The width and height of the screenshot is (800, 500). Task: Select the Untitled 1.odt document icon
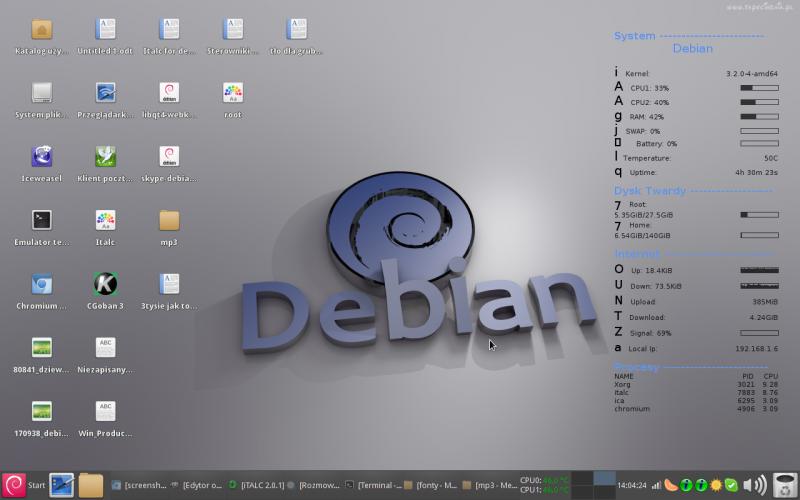click(105, 29)
